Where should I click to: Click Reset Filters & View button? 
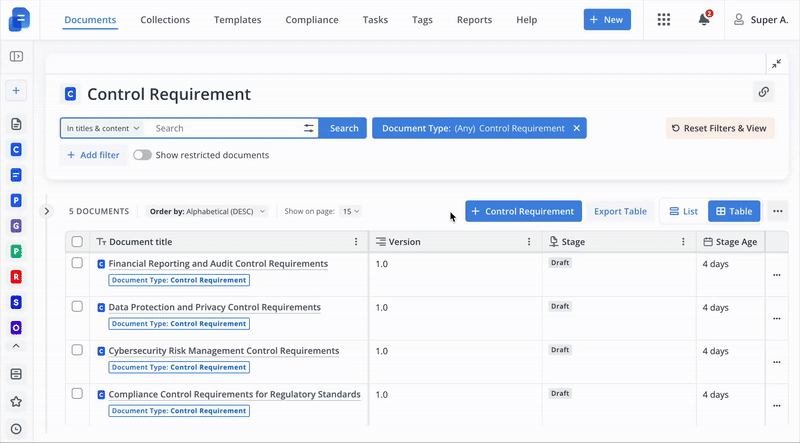click(719, 128)
